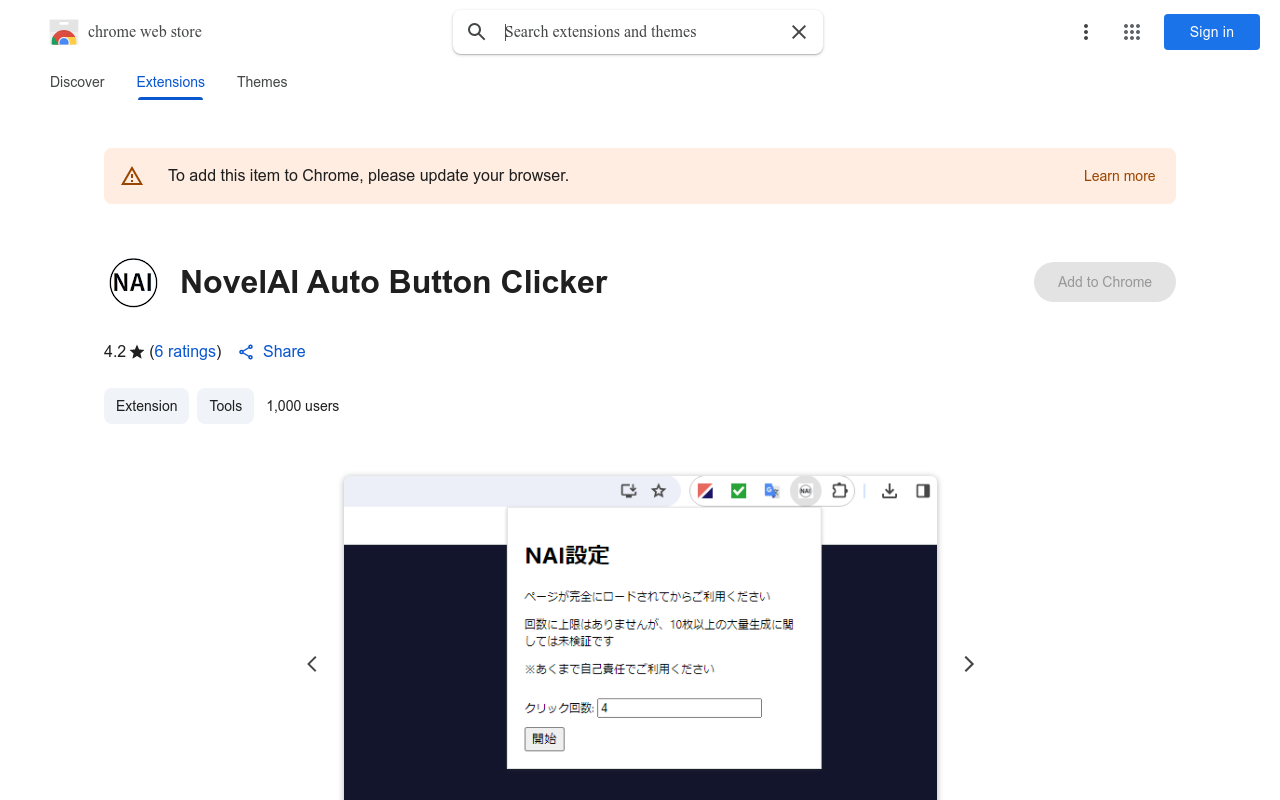Open the three-dot more options menu
The width and height of the screenshot is (1280, 800).
(1086, 32)
